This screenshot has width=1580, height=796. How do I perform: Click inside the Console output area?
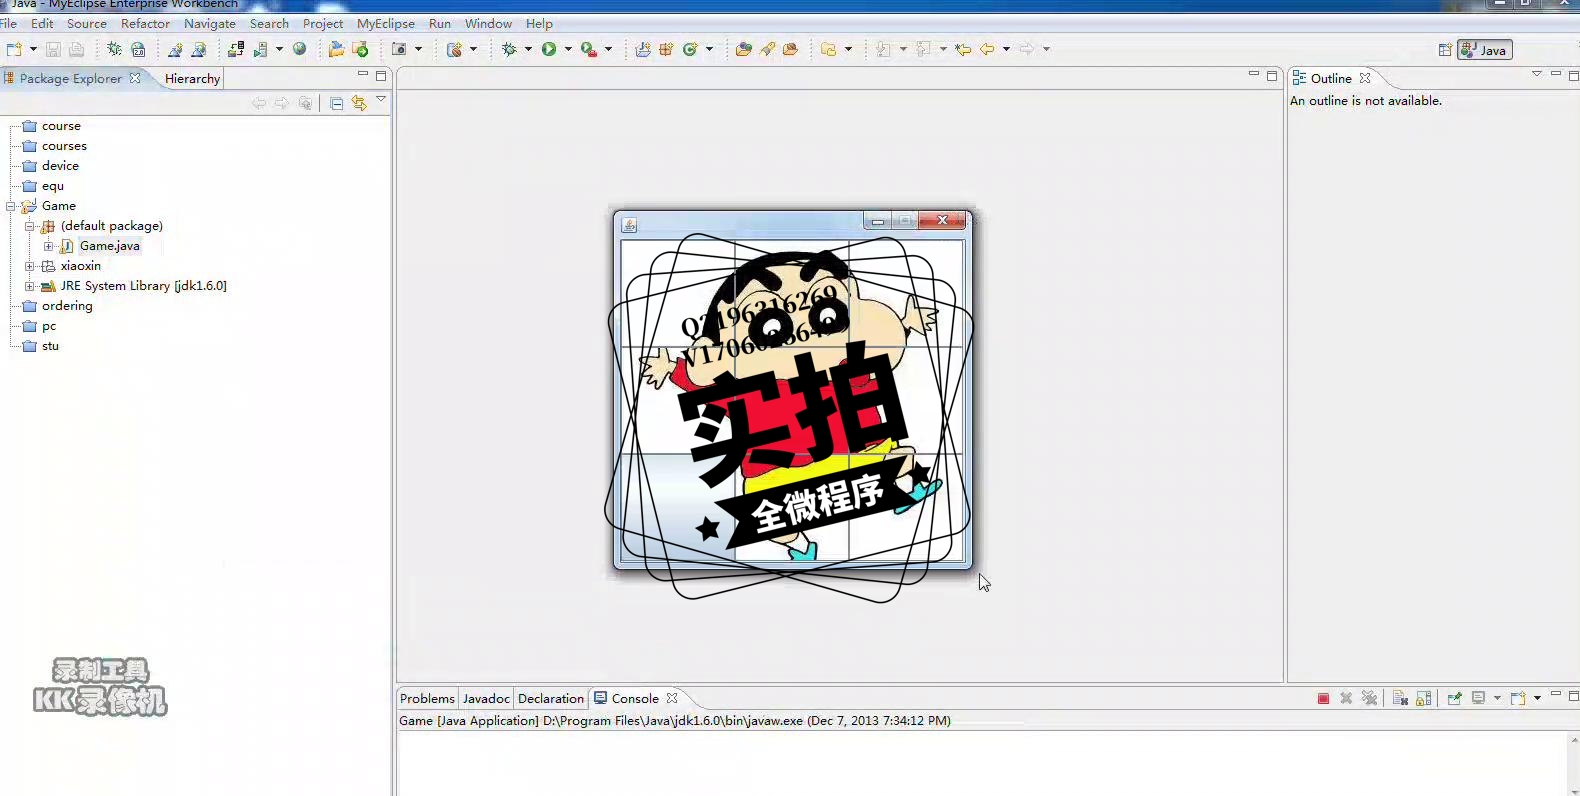click(983, 763)
